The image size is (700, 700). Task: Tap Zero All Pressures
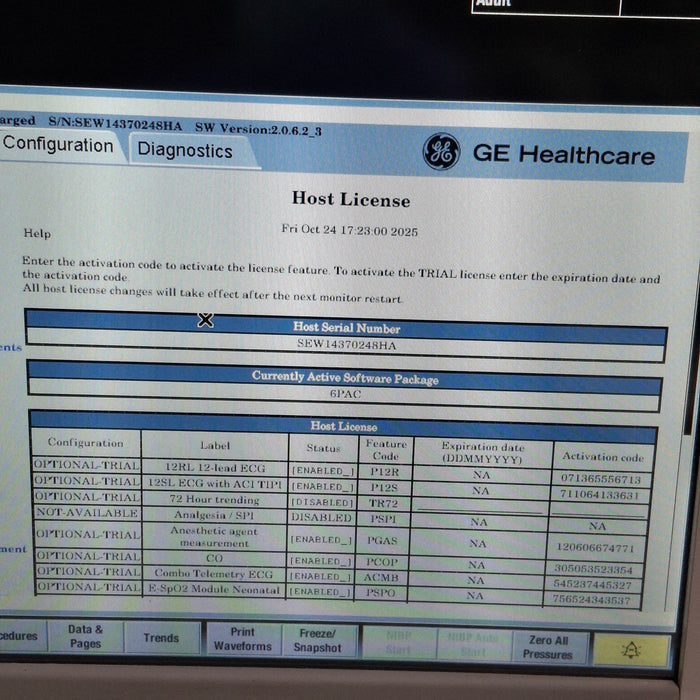tap(548, 647)
